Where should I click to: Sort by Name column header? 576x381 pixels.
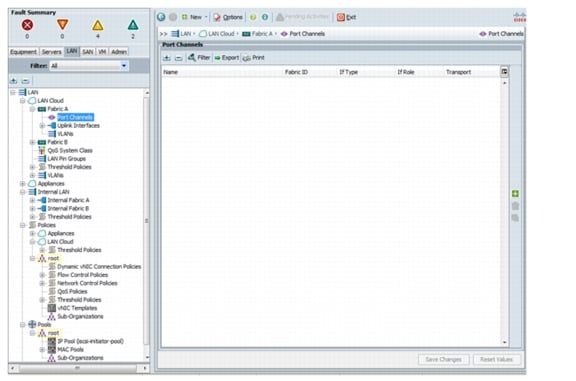tap(170, 72)
